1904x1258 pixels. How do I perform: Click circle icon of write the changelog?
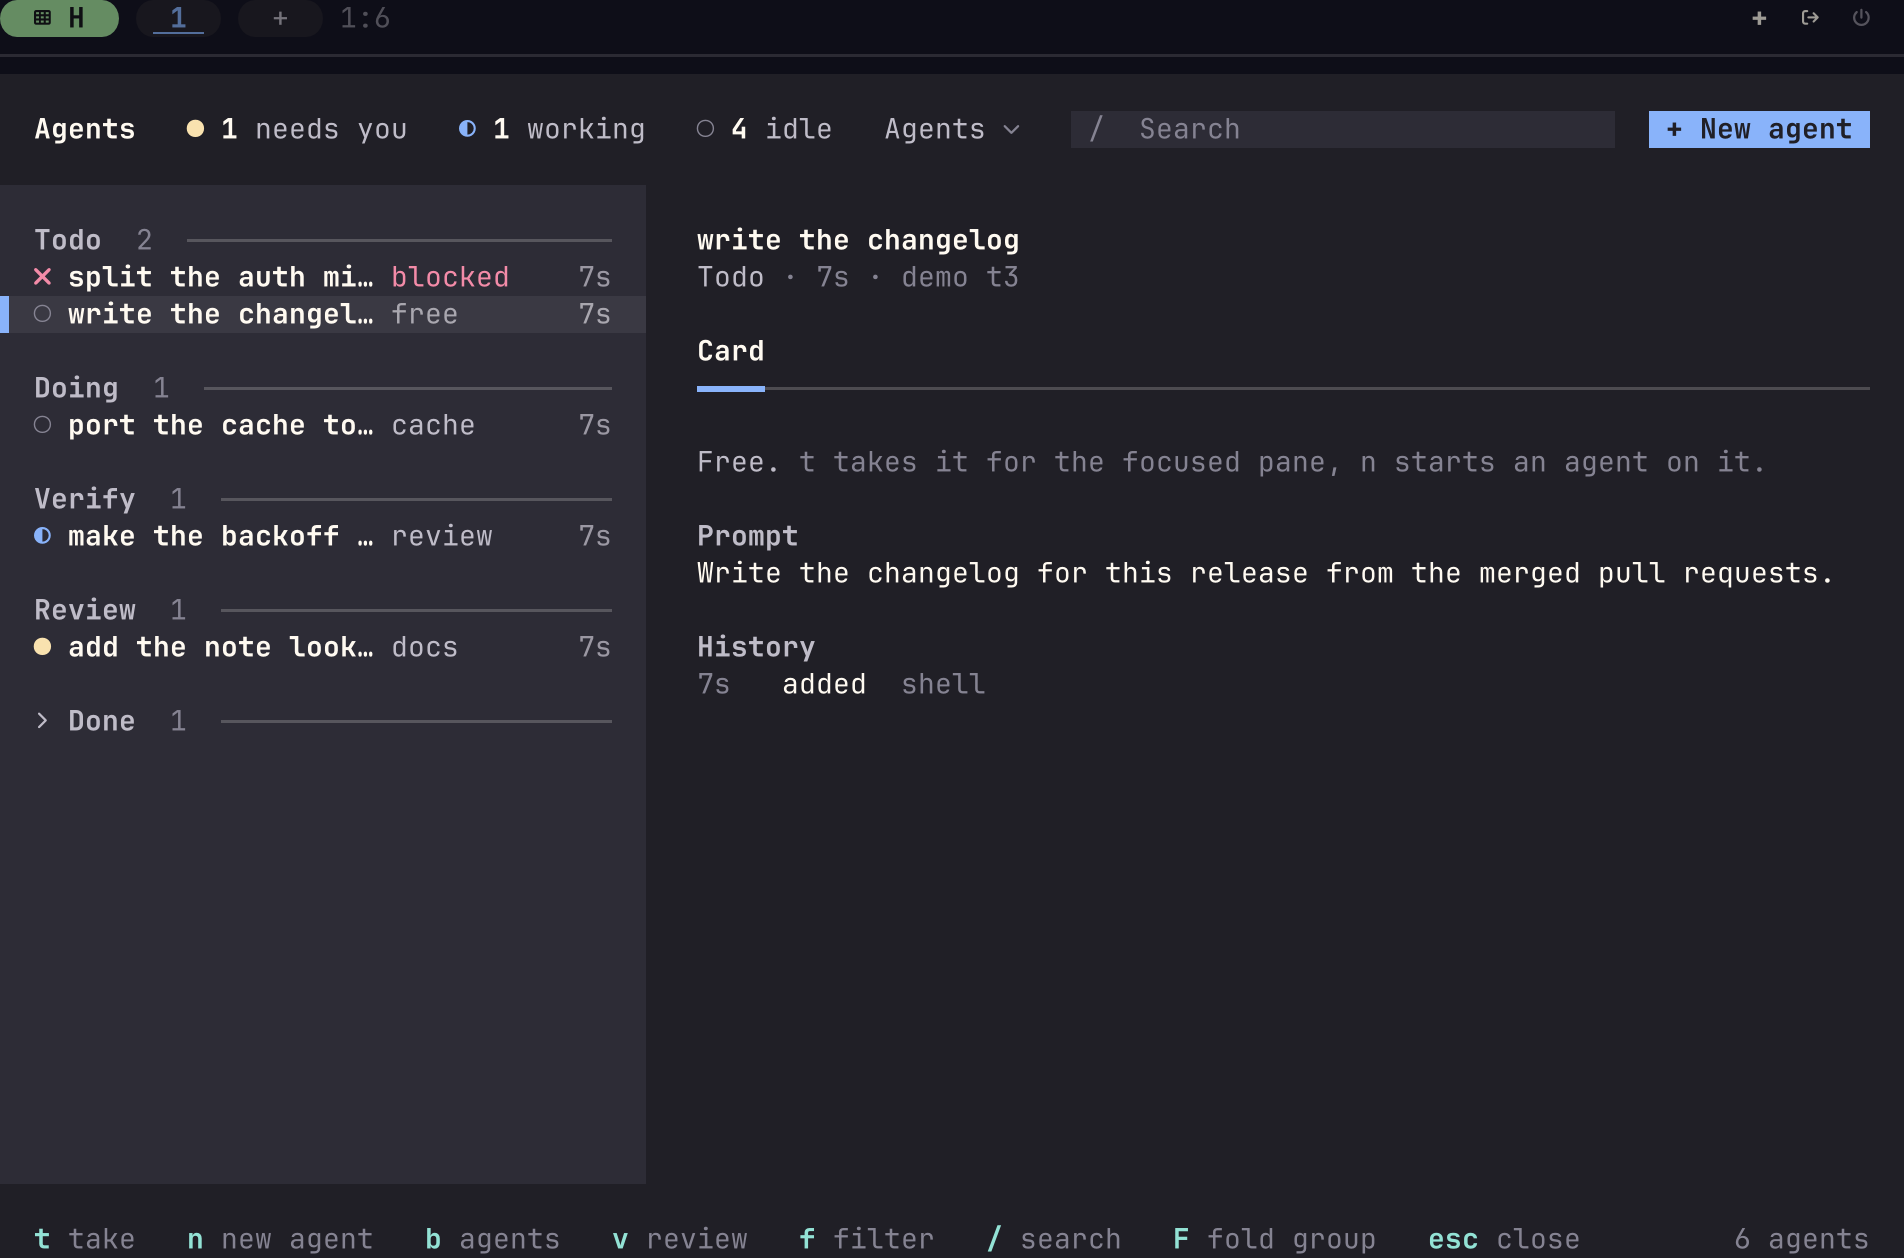point(42,314)
